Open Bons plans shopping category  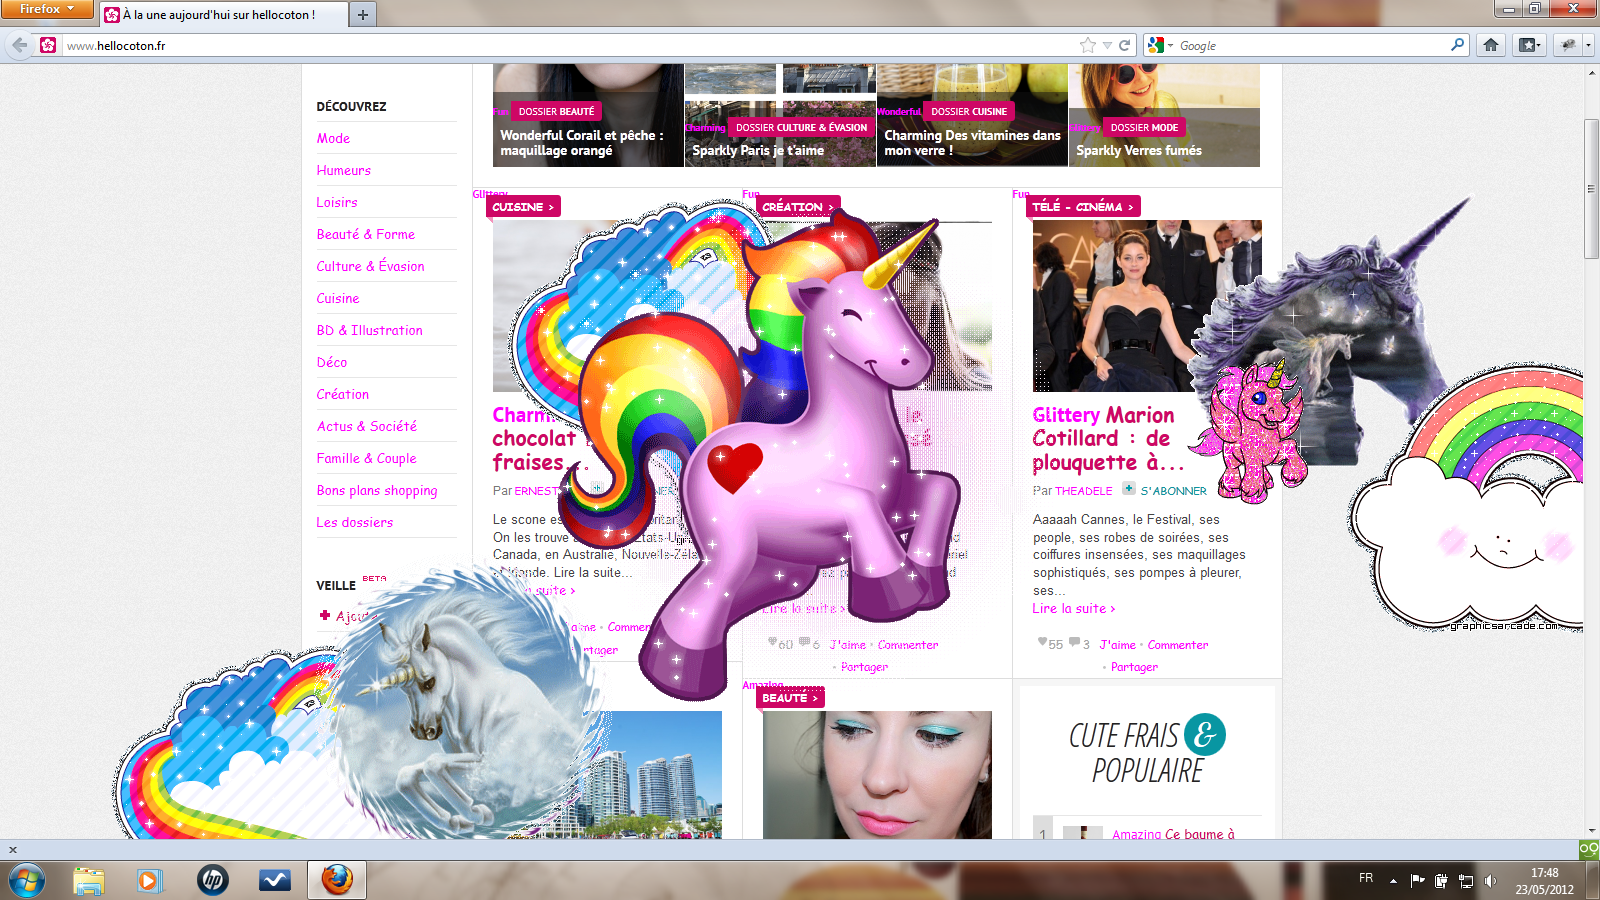click(x=377, y=490)
